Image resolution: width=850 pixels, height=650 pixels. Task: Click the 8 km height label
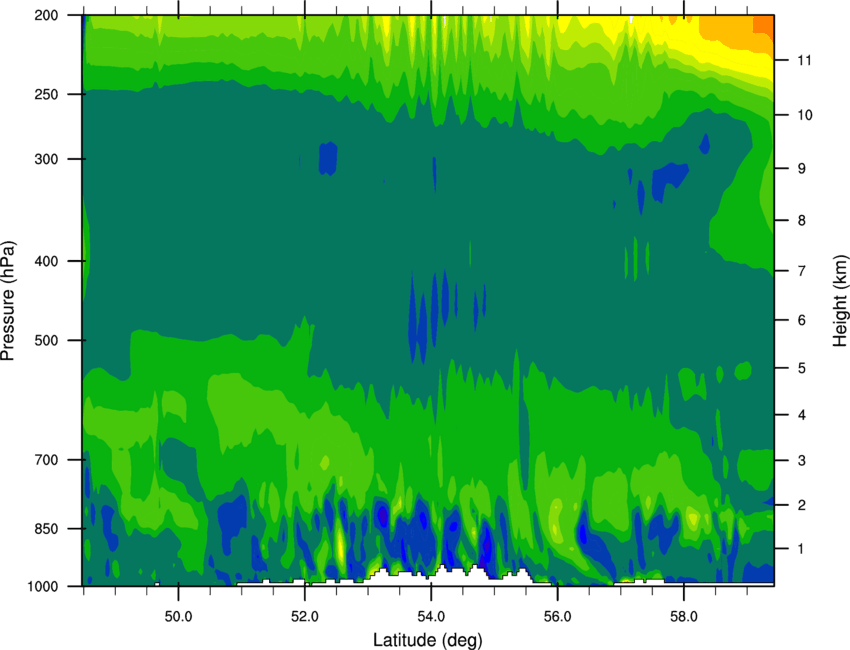coord(802,221)
